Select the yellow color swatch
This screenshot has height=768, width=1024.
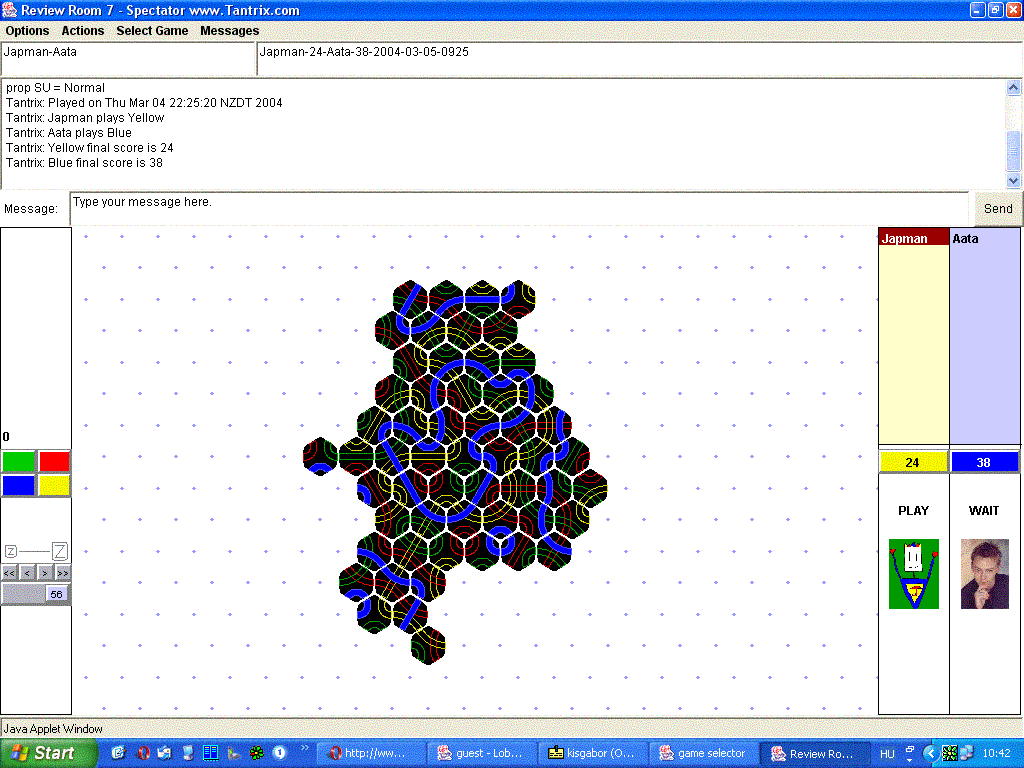pyautogui.click(x=54, y=485)
